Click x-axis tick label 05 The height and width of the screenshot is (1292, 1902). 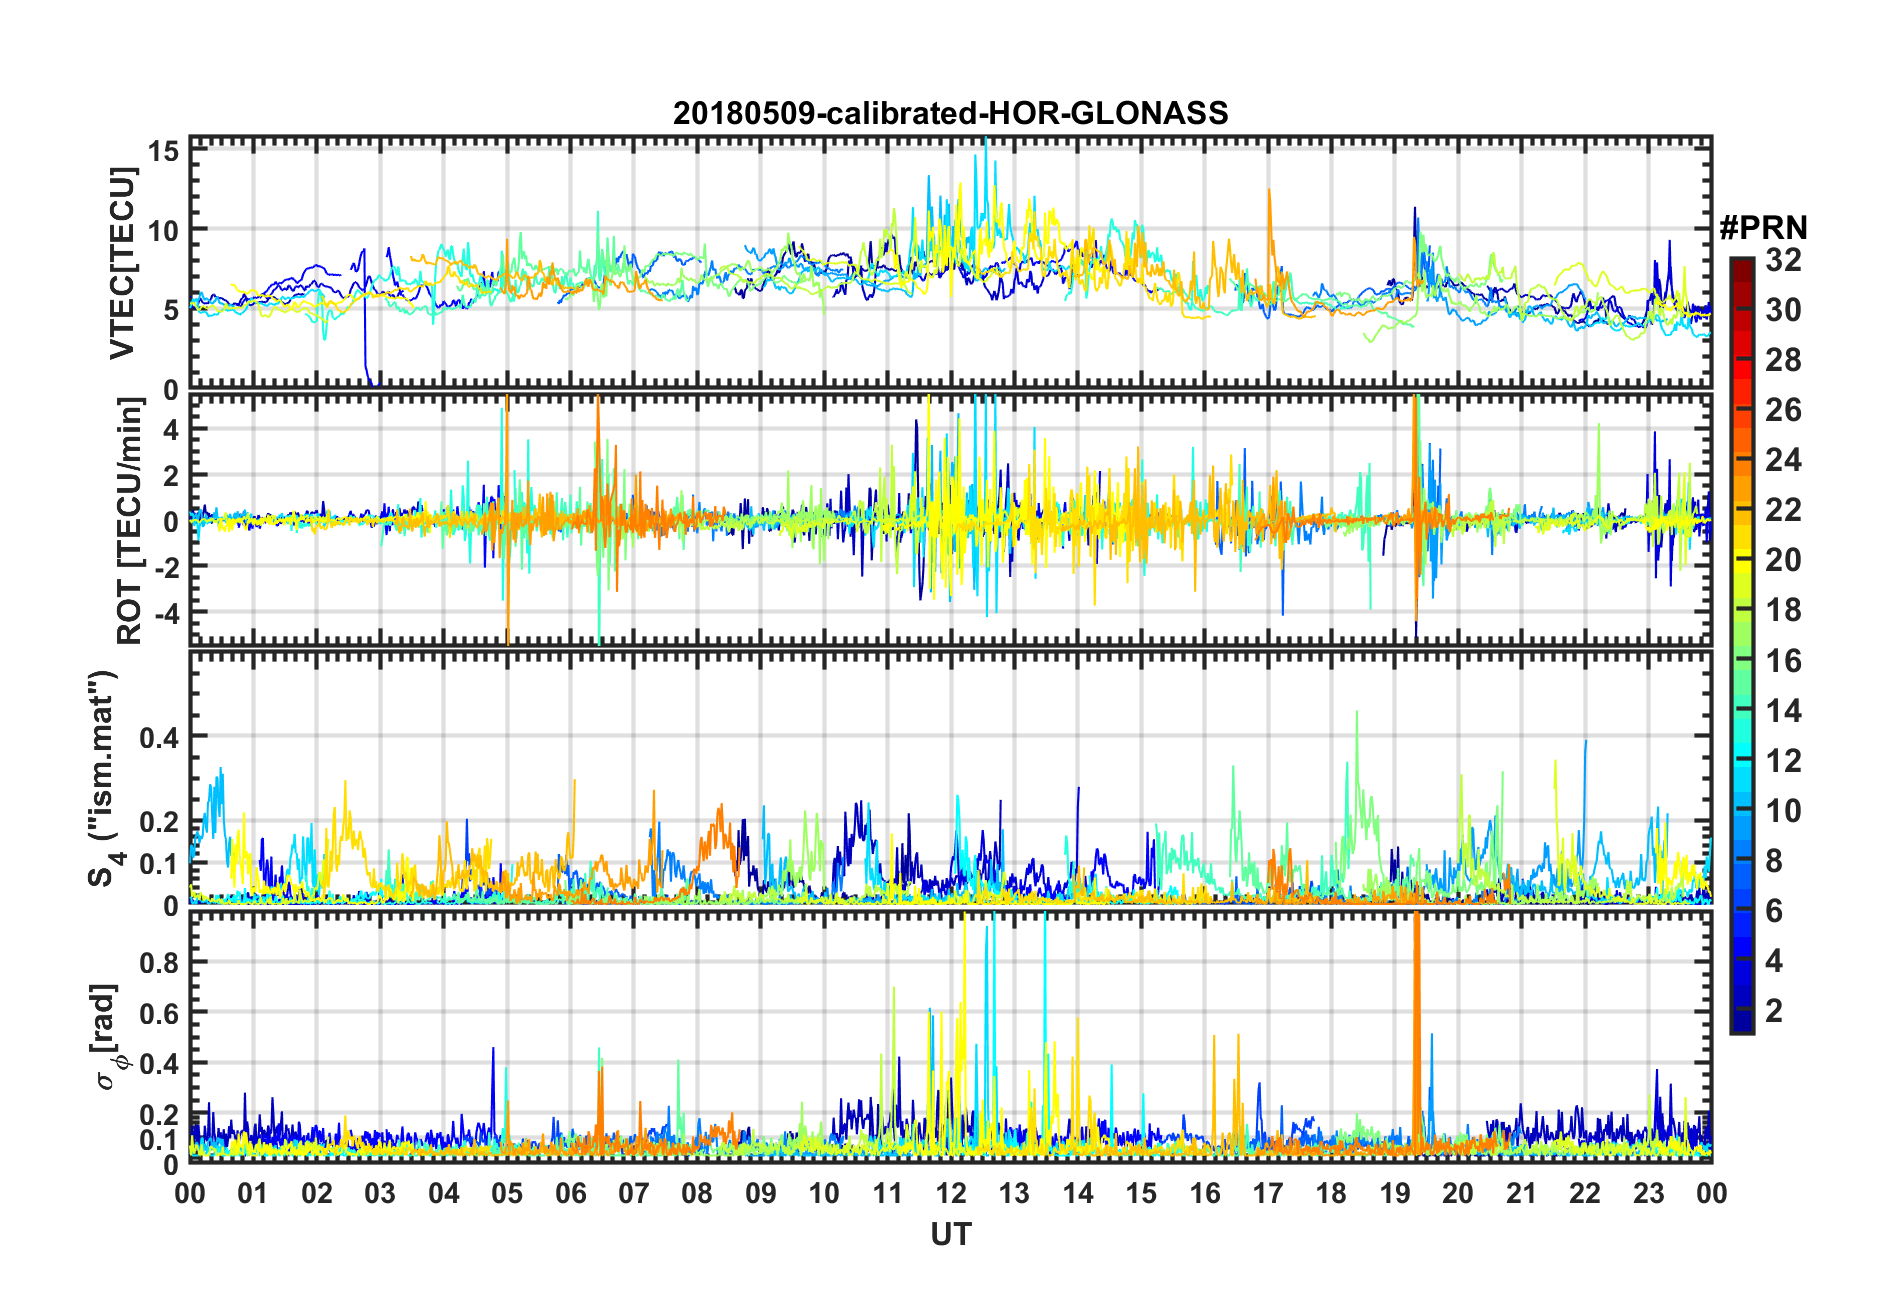click(507, 1193)
